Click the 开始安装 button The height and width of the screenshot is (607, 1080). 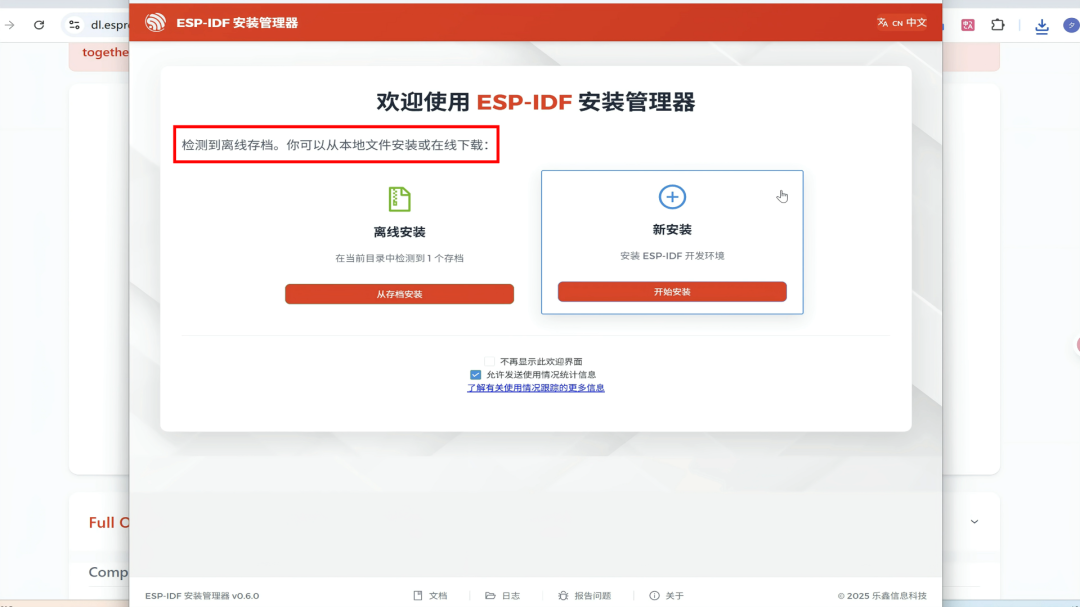click(672, 291)
